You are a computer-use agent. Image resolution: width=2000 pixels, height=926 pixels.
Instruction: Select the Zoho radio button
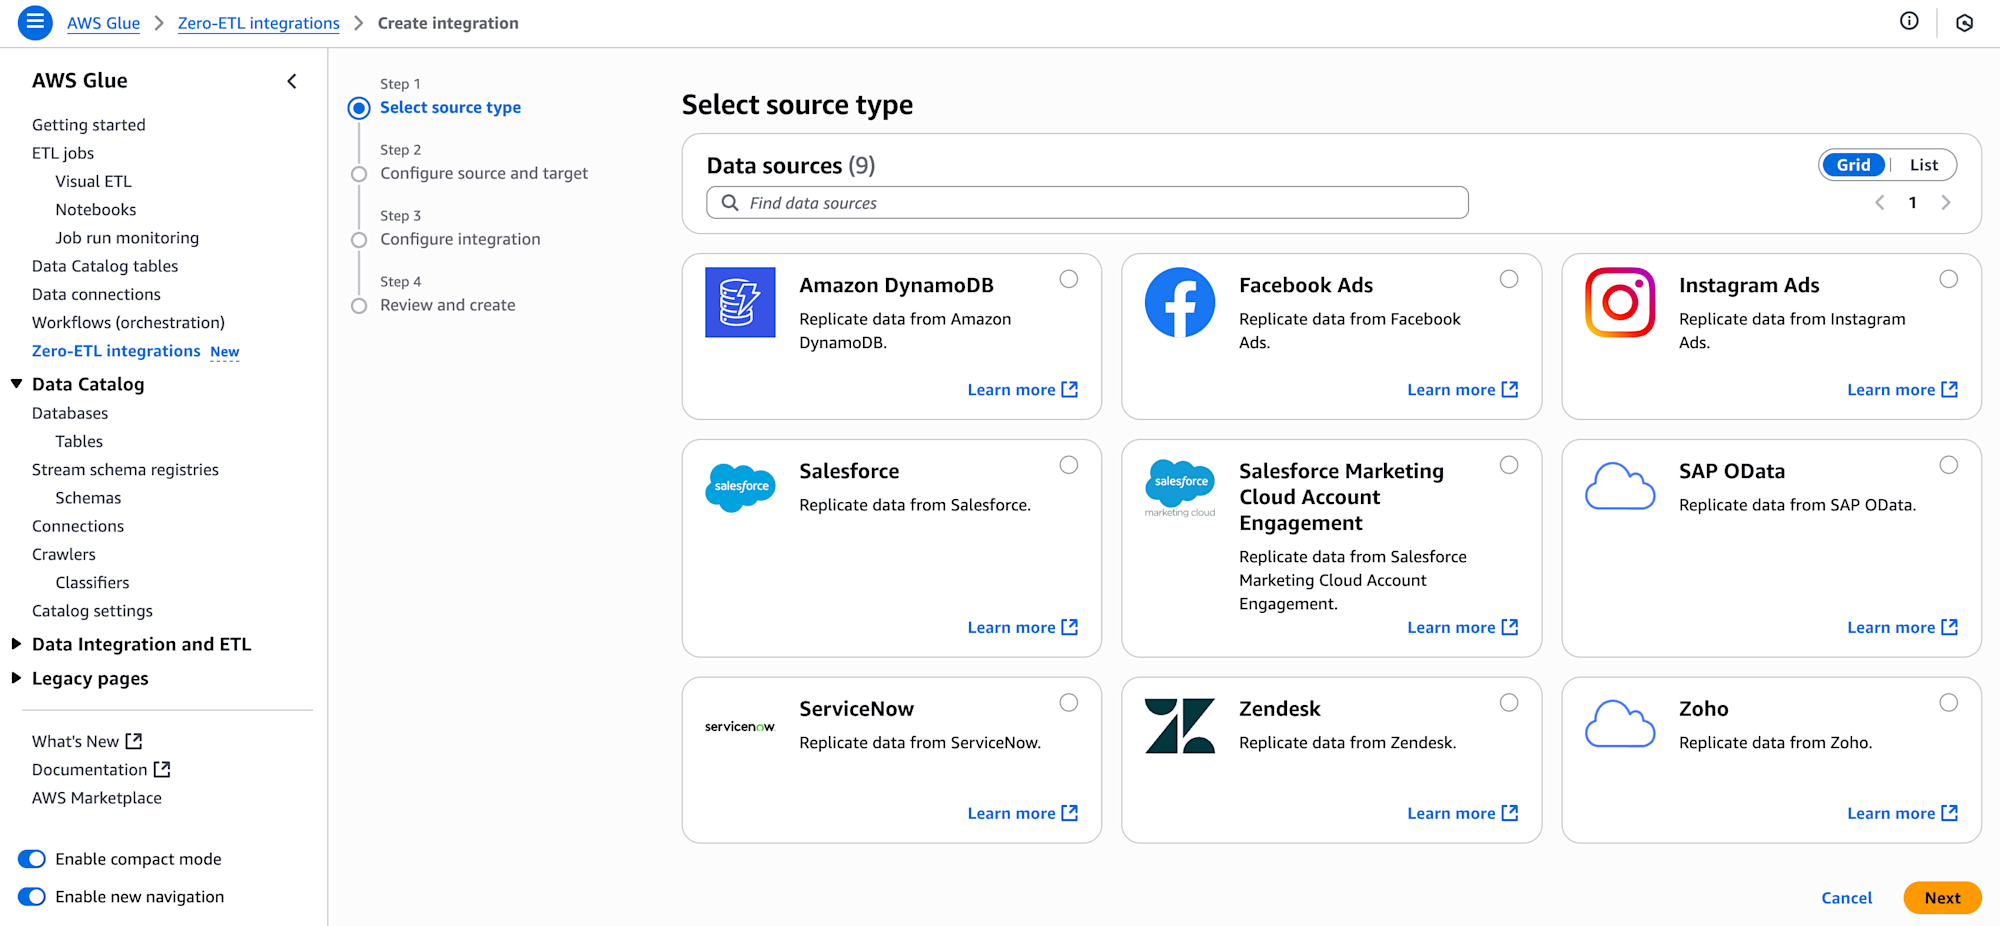click(x=1949, y=703)
